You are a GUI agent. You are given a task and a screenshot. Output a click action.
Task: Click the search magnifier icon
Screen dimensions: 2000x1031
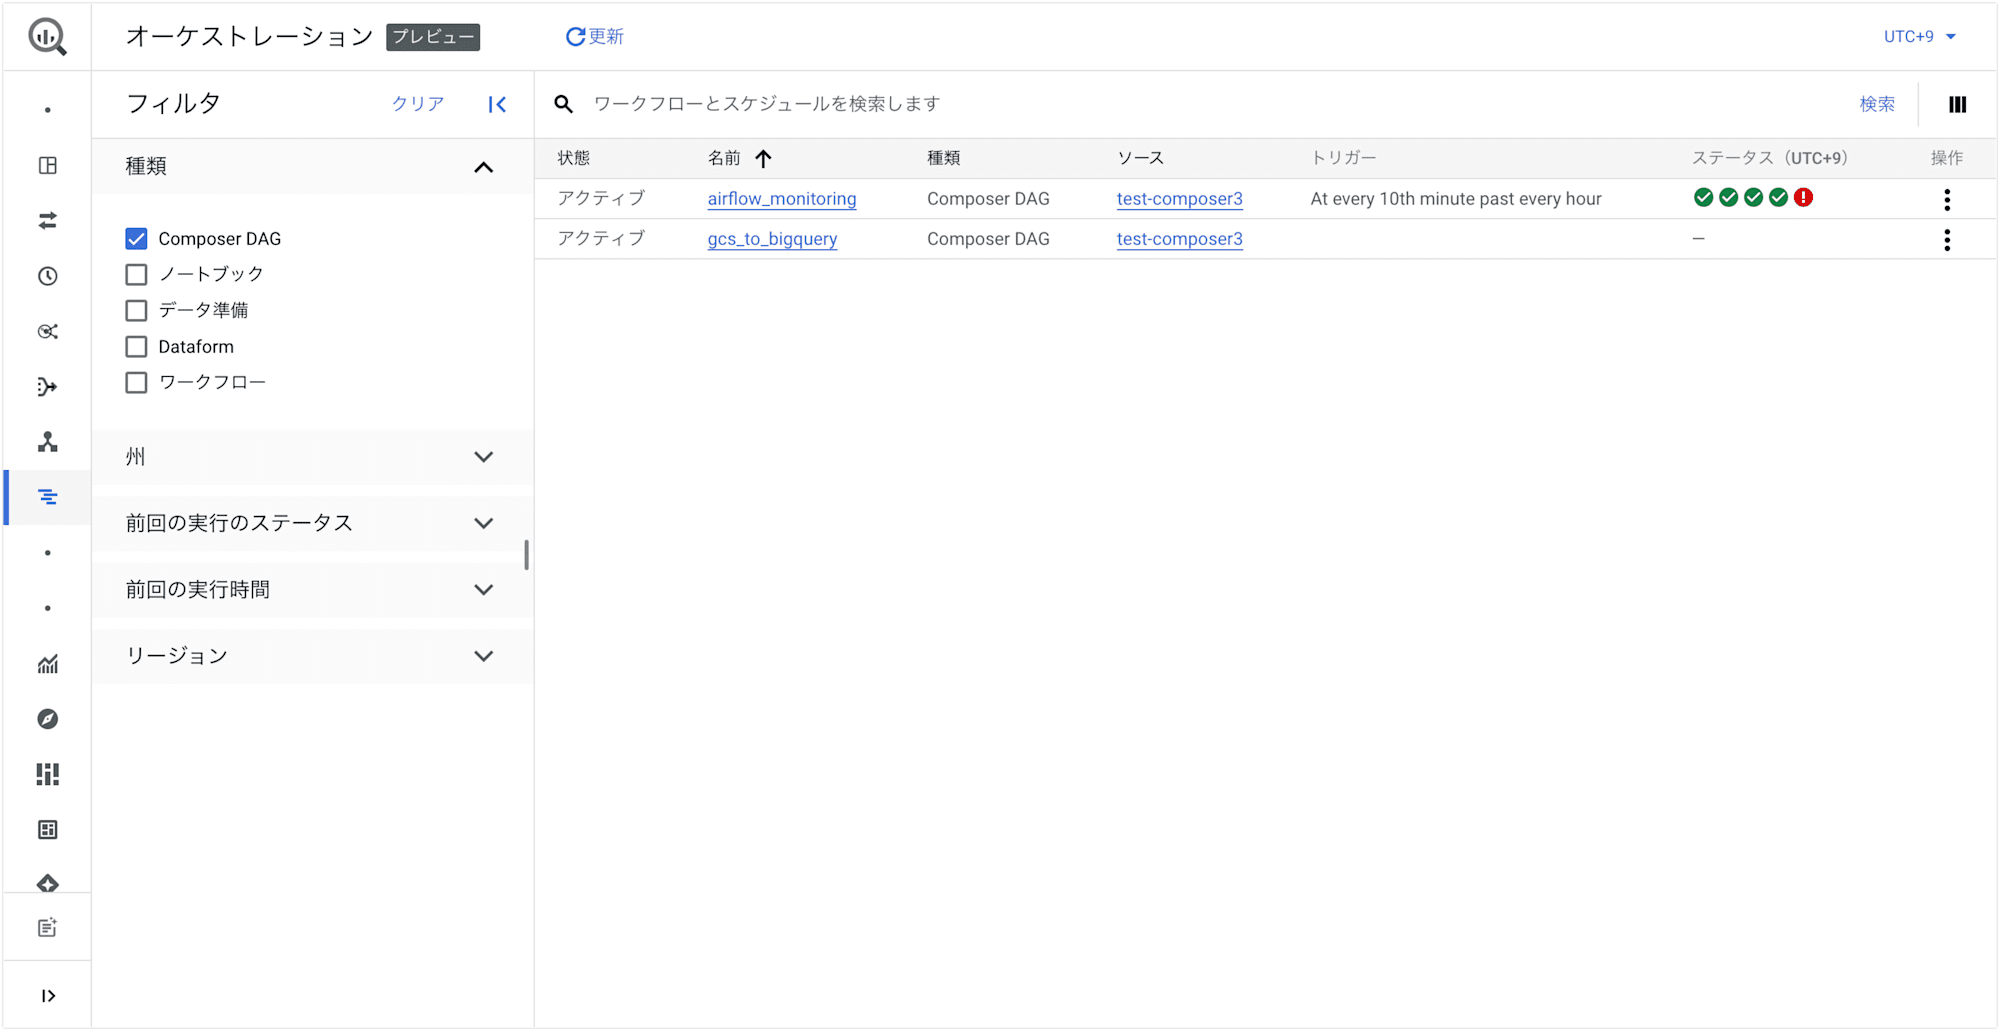click(564, 104)
